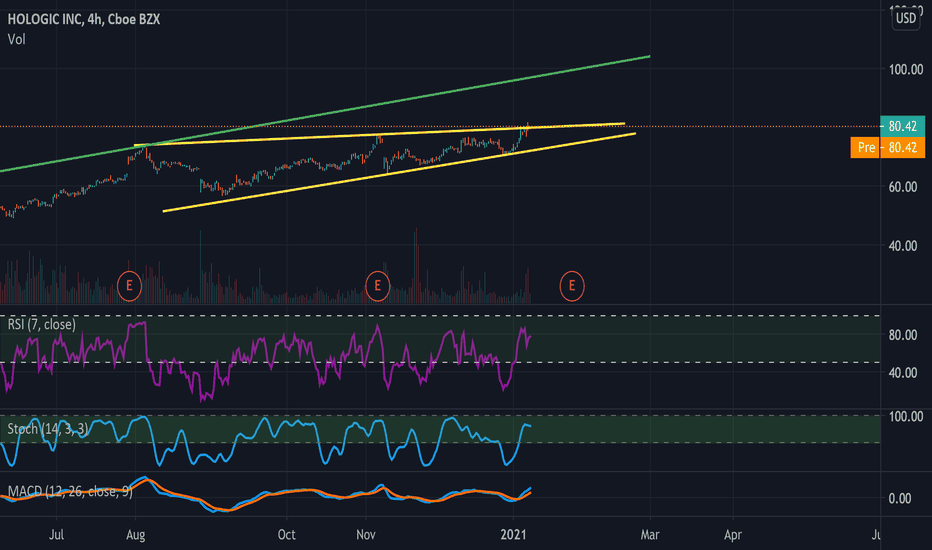The width and height of the screenshot is (932, 550).
Task: Click the Jul label on time axis
Action: (56, 535)
